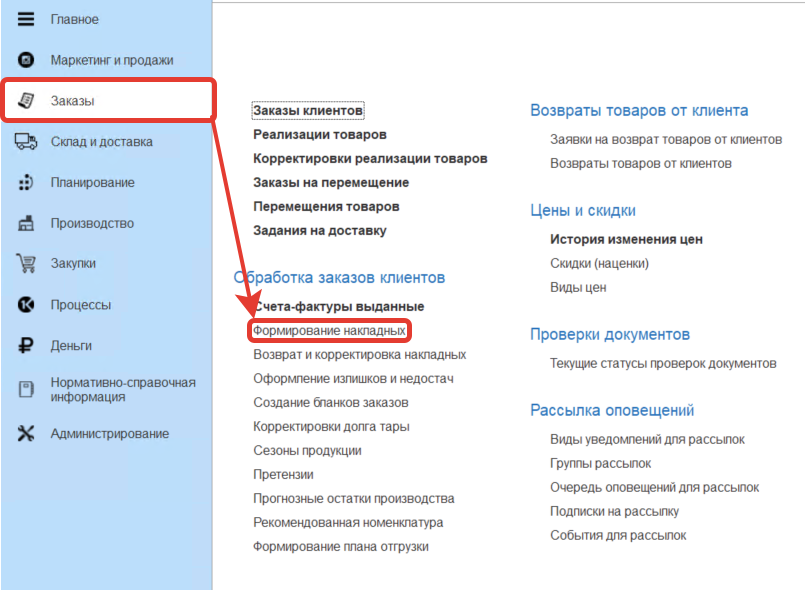This screenshot has width=805, height=590.
Task: Open Сезоны продукции
Action: (307, 450)
